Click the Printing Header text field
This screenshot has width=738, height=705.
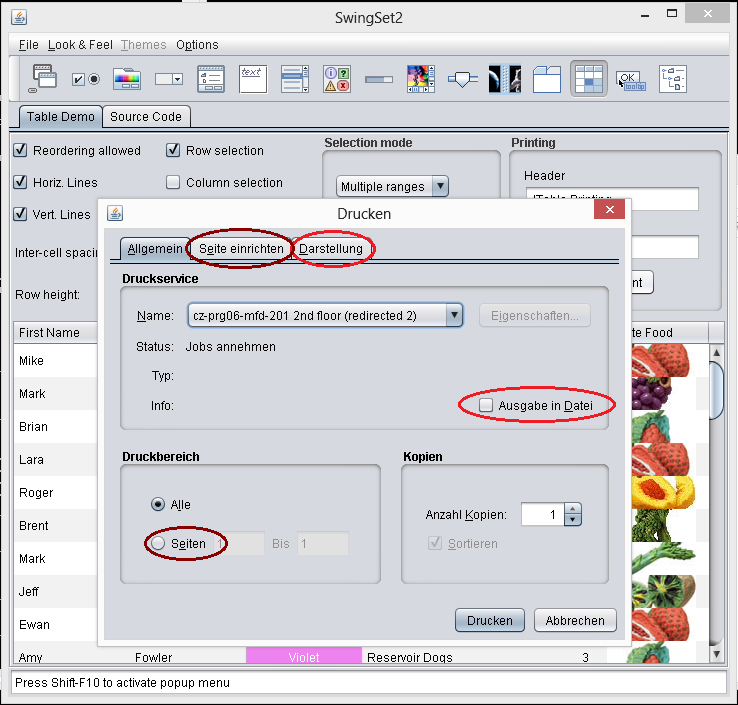611,199
